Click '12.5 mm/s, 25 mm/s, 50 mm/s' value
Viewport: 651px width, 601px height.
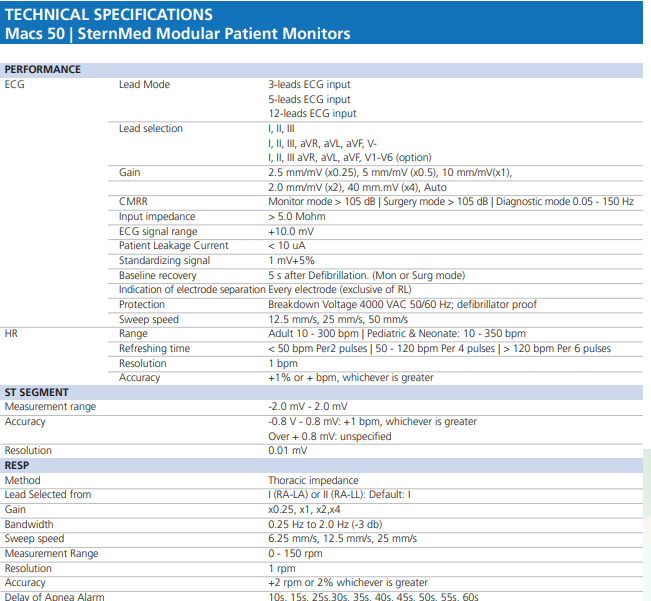point(338,320)
